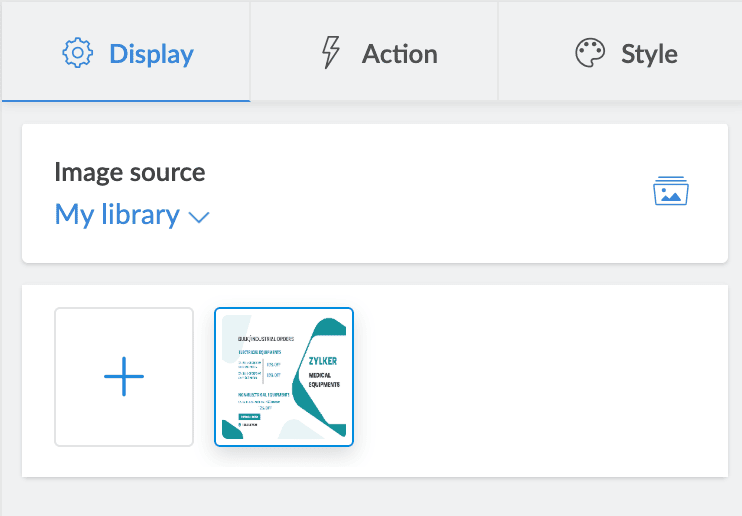Image resolution: width=742 pixels, height=516 pixels.
Task: Click the blue plus icon
Action: pos(124,377)
